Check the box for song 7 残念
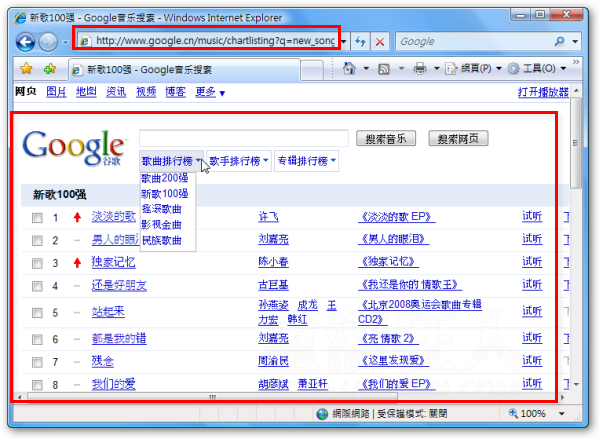The width and height of the screenshot is (600, 439). [37, 362]
